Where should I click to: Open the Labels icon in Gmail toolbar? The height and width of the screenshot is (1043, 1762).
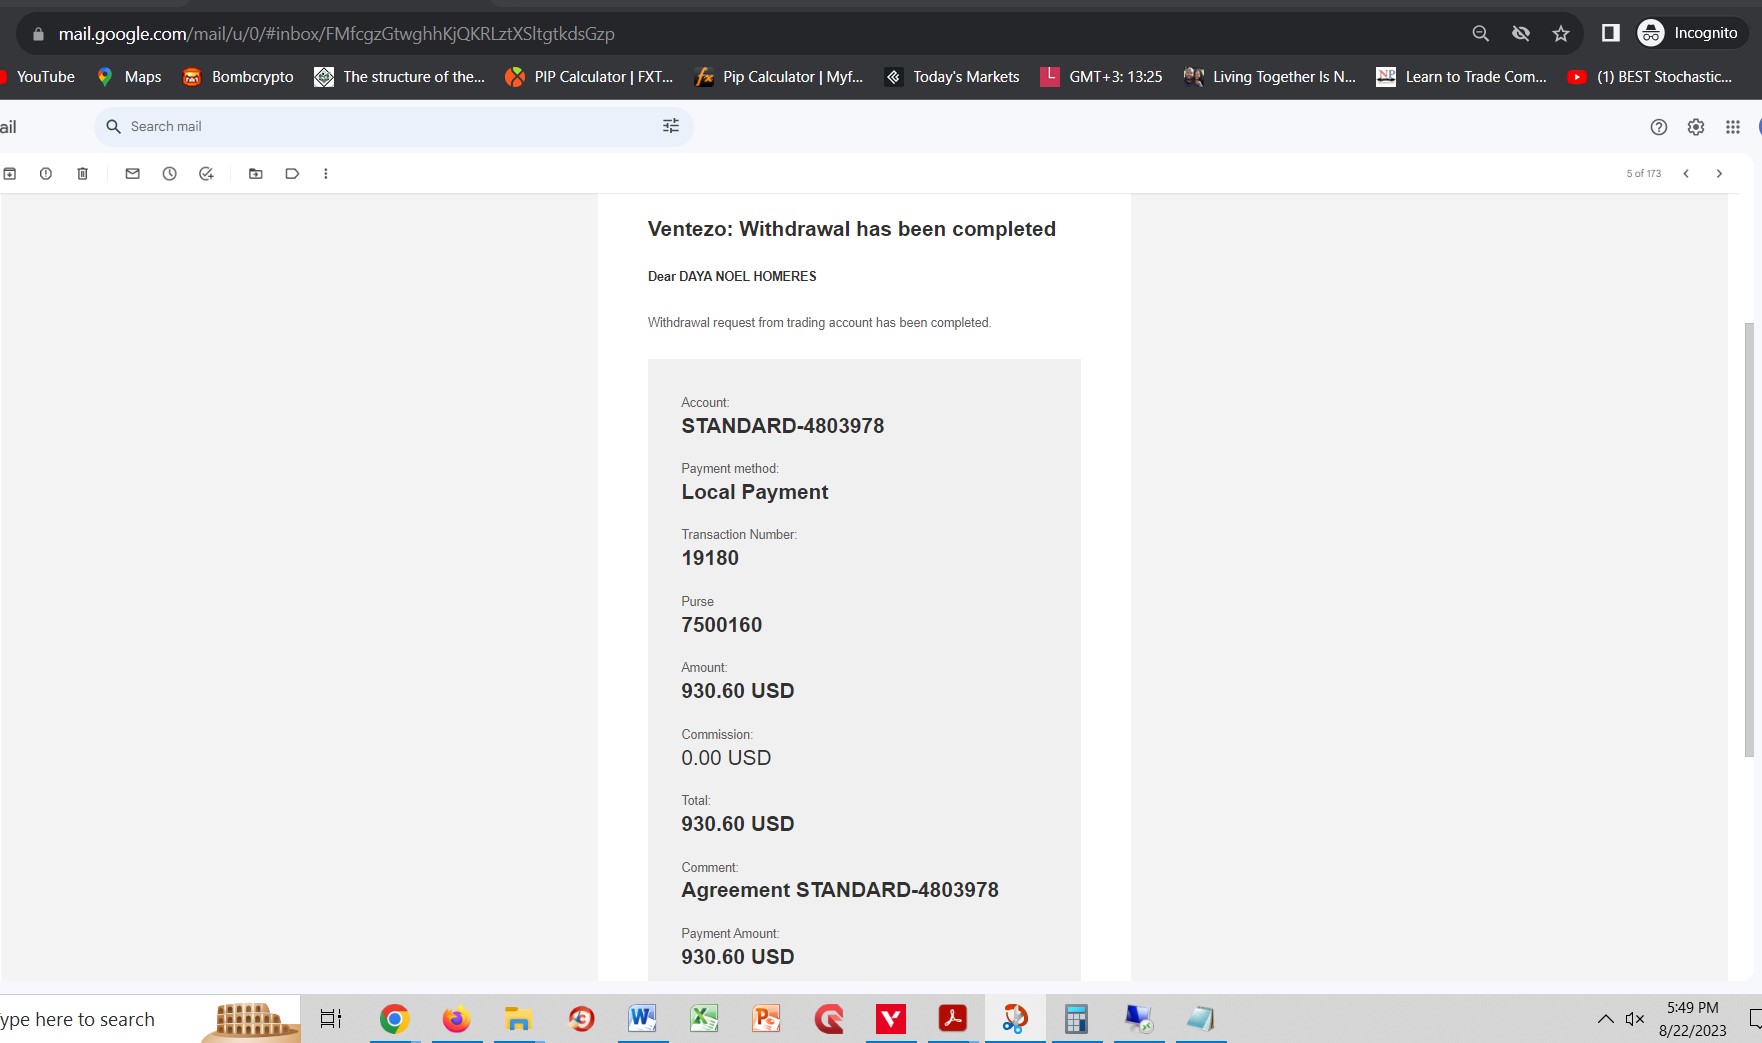pos(292,174)
